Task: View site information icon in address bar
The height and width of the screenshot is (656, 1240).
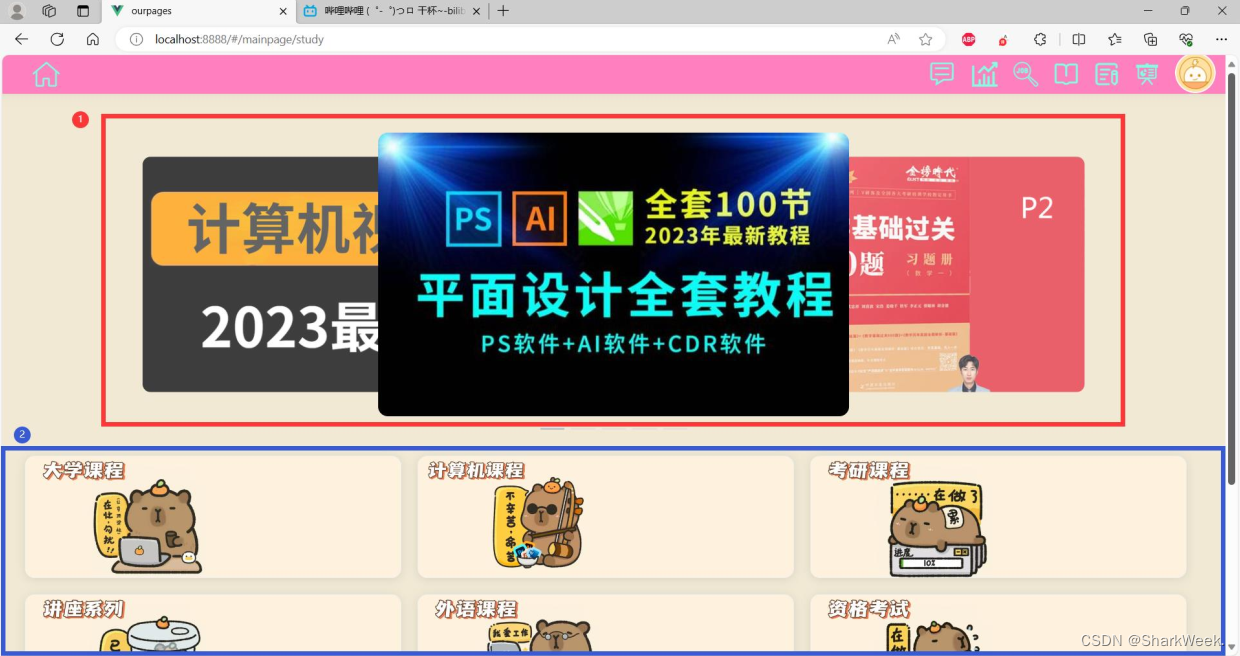Action: coord(137,39)
